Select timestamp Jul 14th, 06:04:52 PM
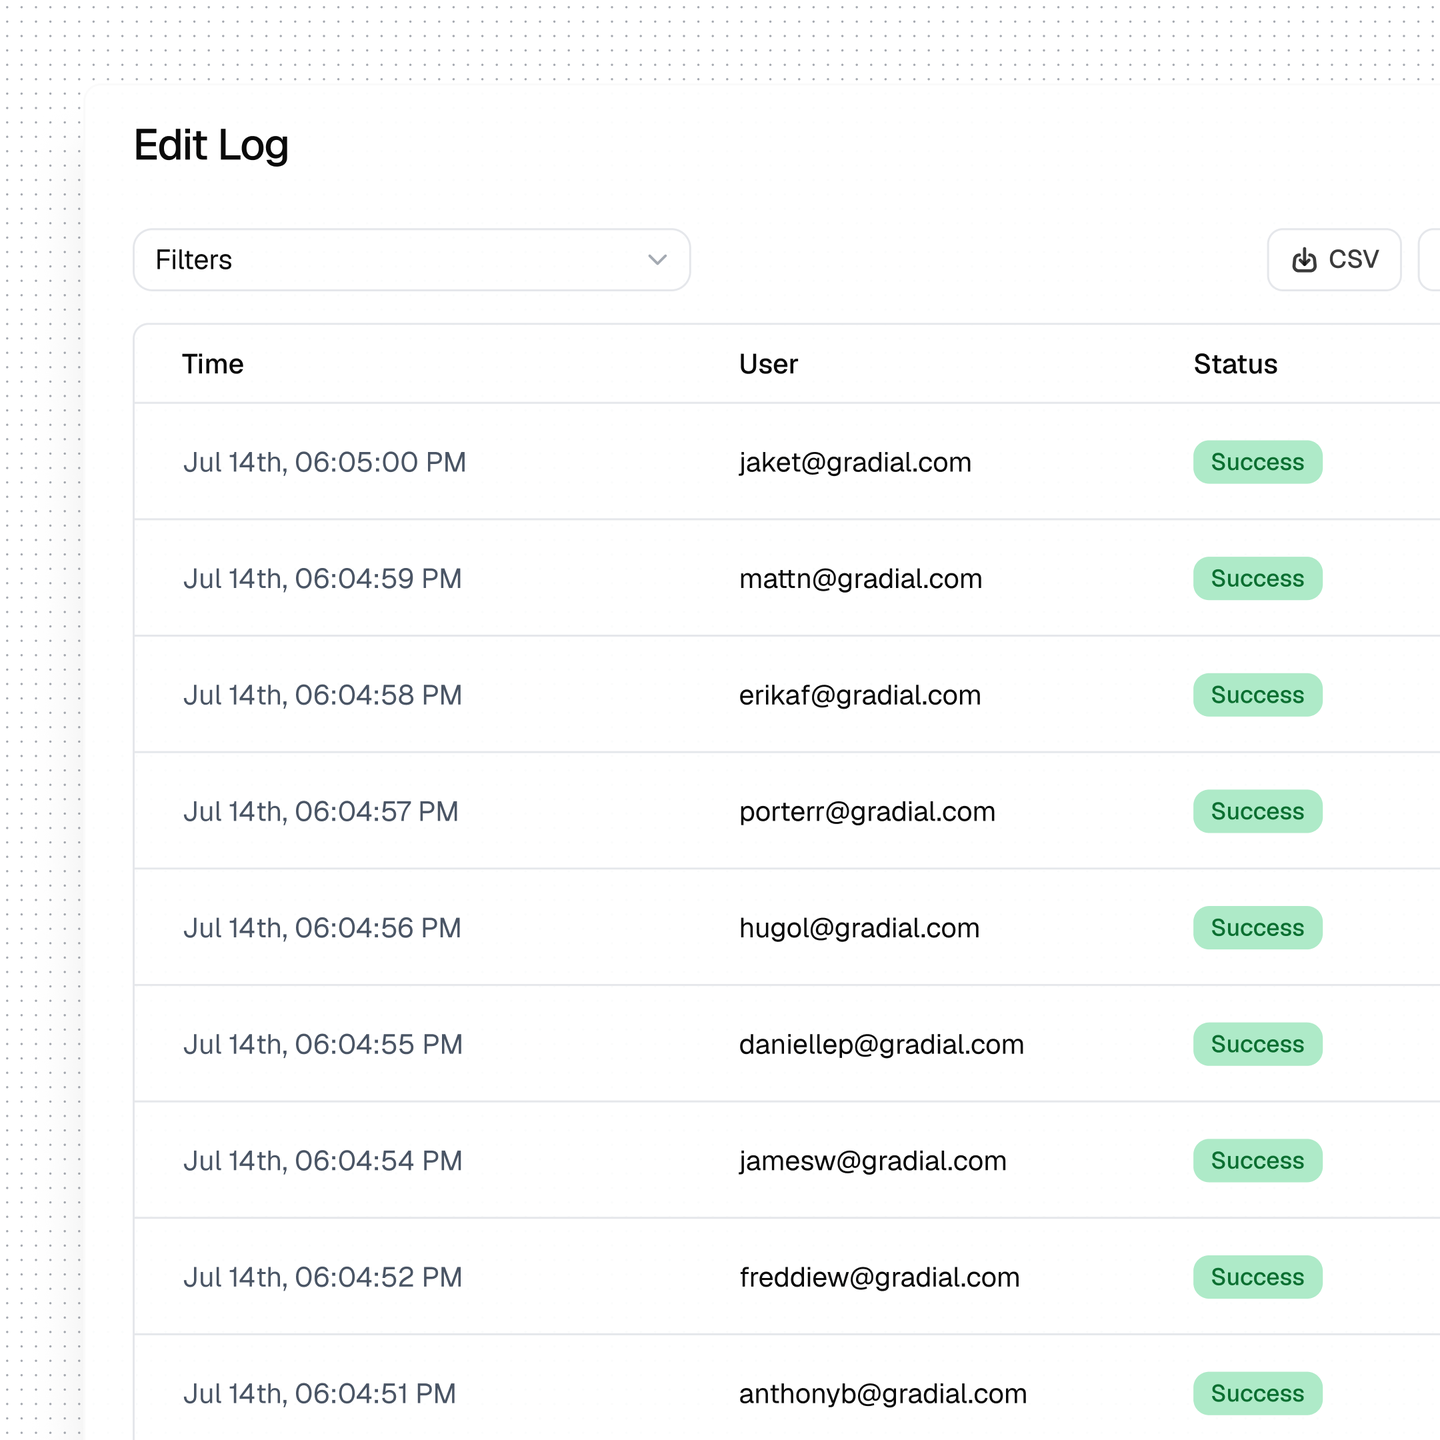1440x1440 pixels. [322, 1277]
